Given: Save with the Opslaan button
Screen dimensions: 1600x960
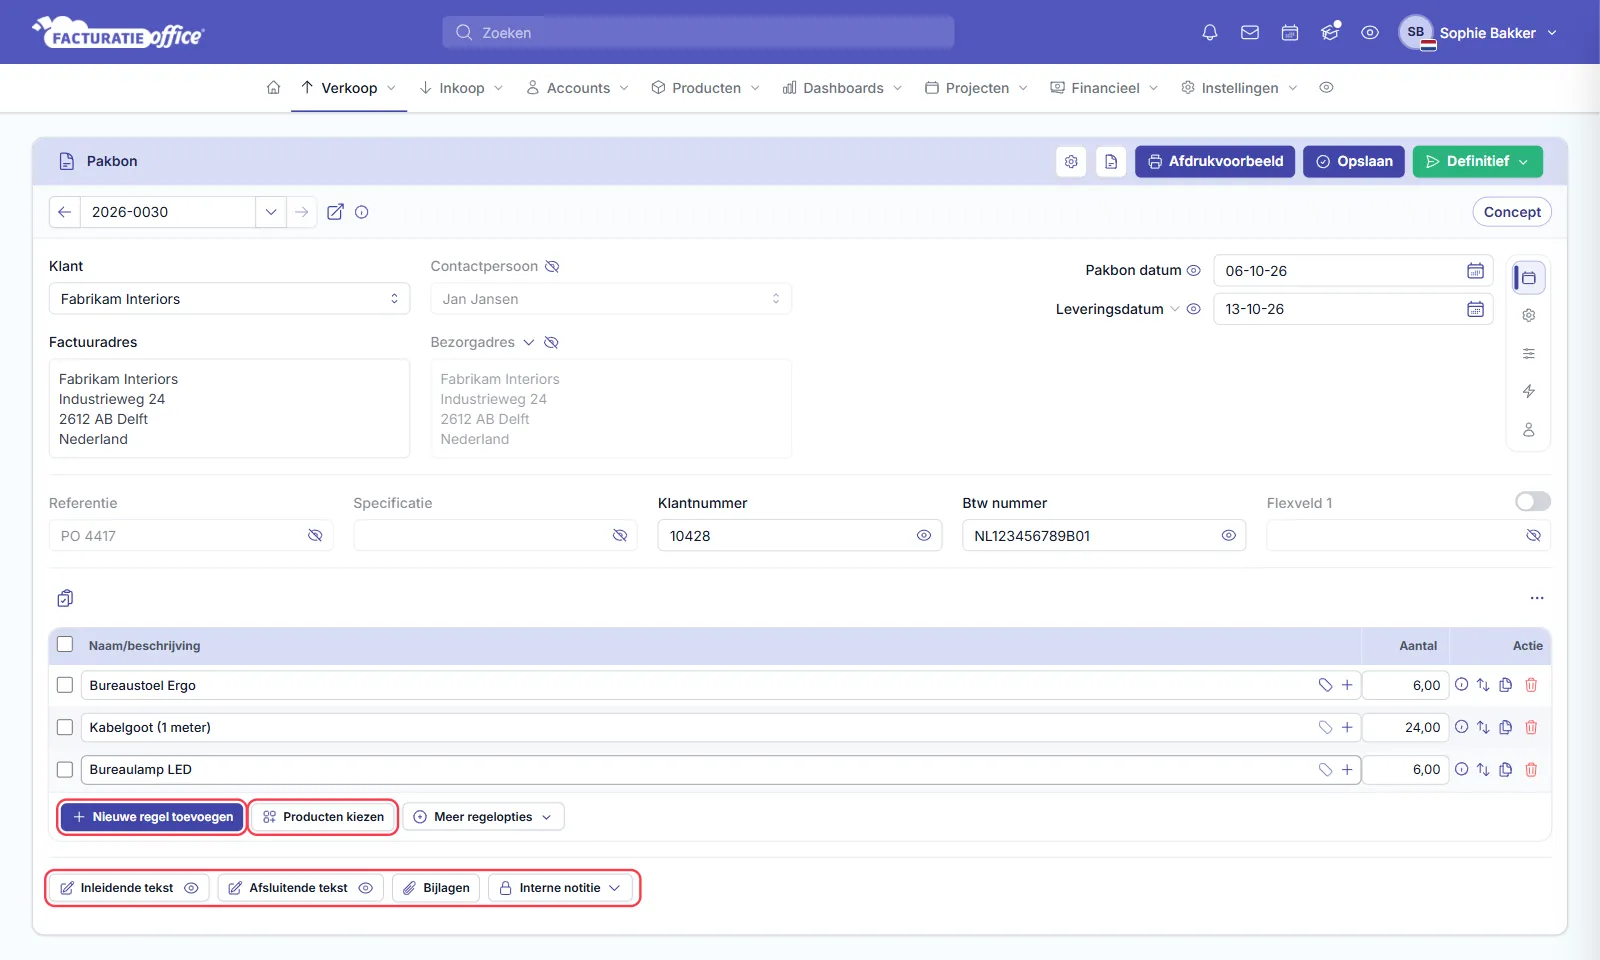Looking at the screenshot, I should point(1354,161).
